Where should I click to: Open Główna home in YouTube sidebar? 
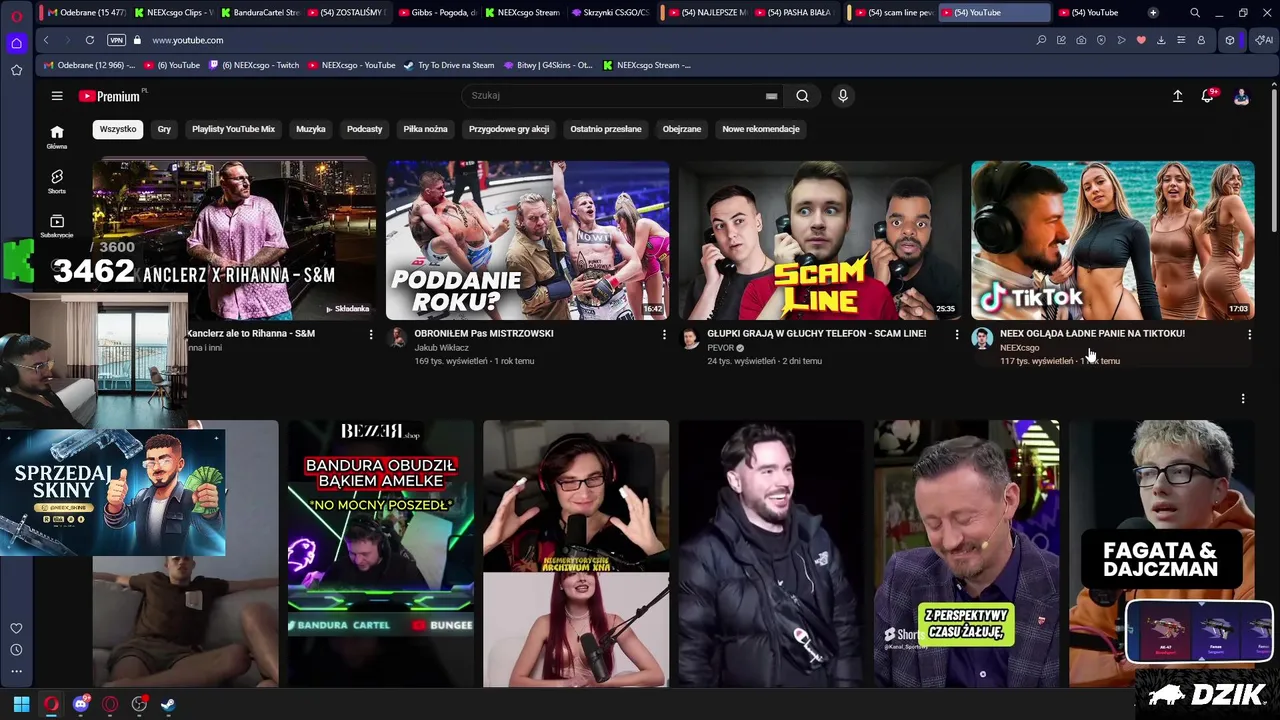(x=57, y=137)
